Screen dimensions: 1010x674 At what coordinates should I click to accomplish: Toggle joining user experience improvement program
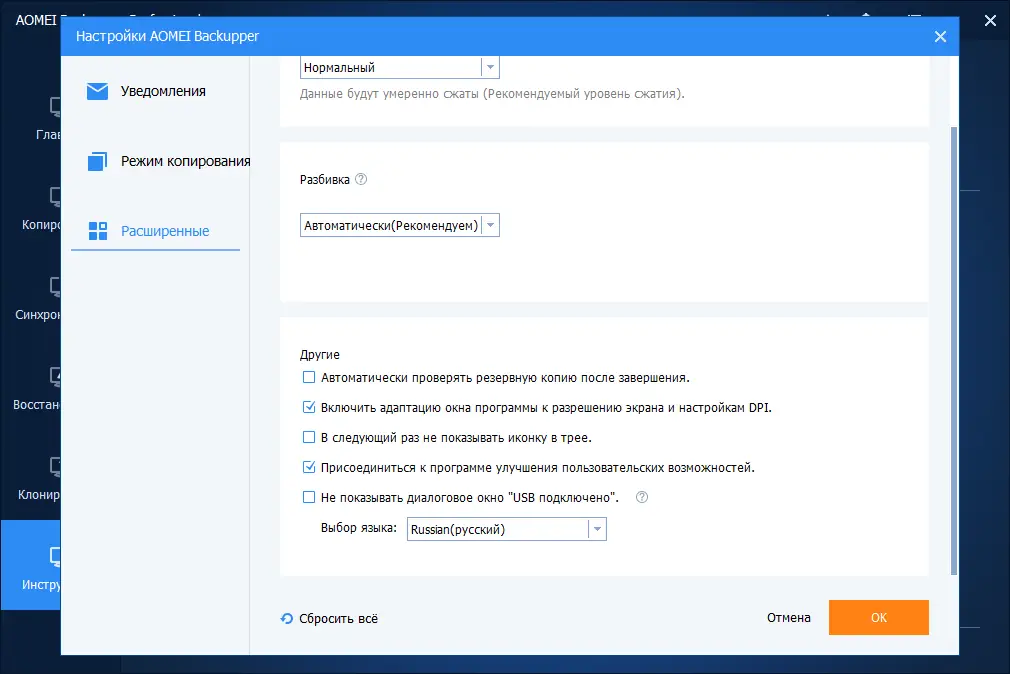(309, 467)
